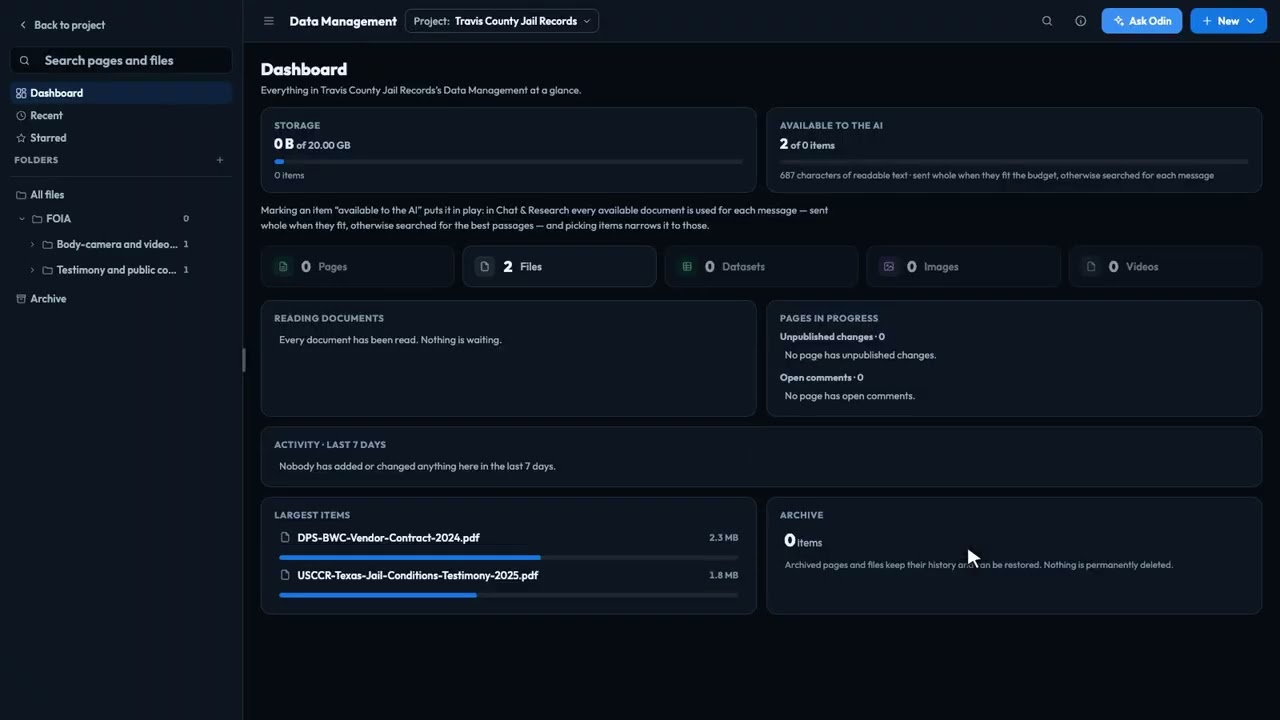Add a new folder with the plus icon
Screen dimensions: 1280x720
click(220, 160)
